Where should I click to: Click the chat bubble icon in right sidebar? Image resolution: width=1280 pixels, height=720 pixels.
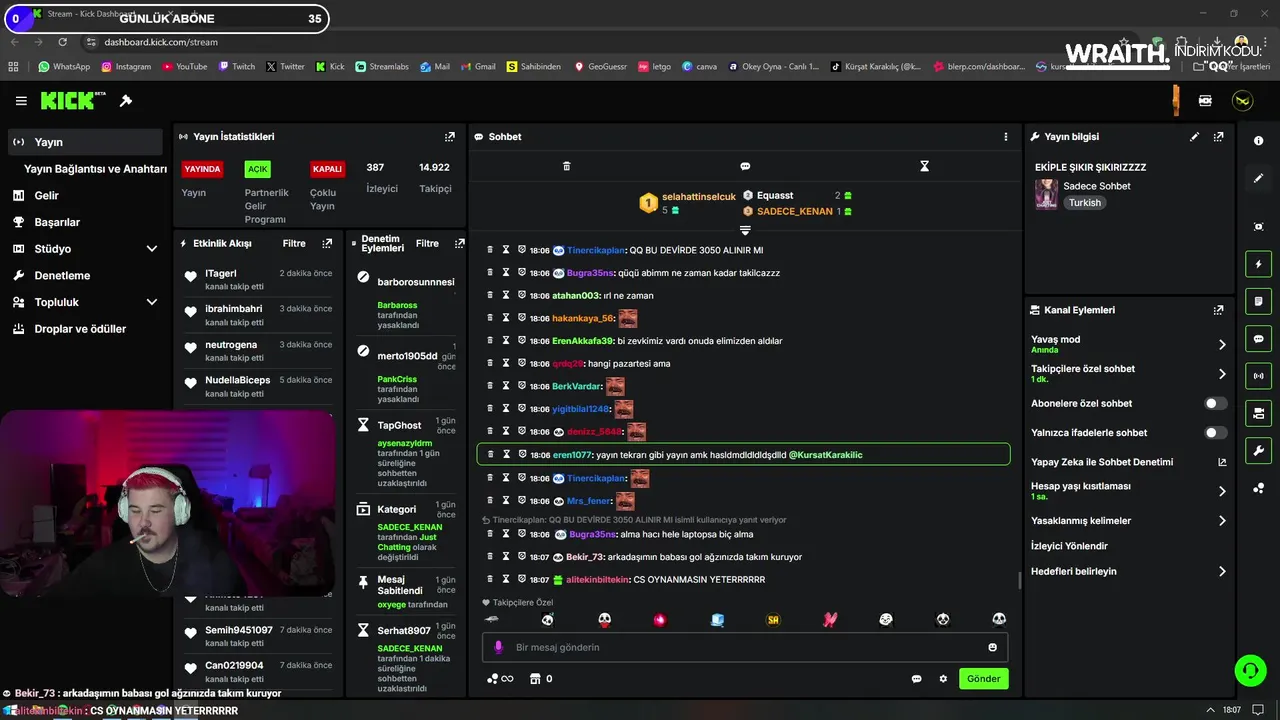click(1259, 339)
